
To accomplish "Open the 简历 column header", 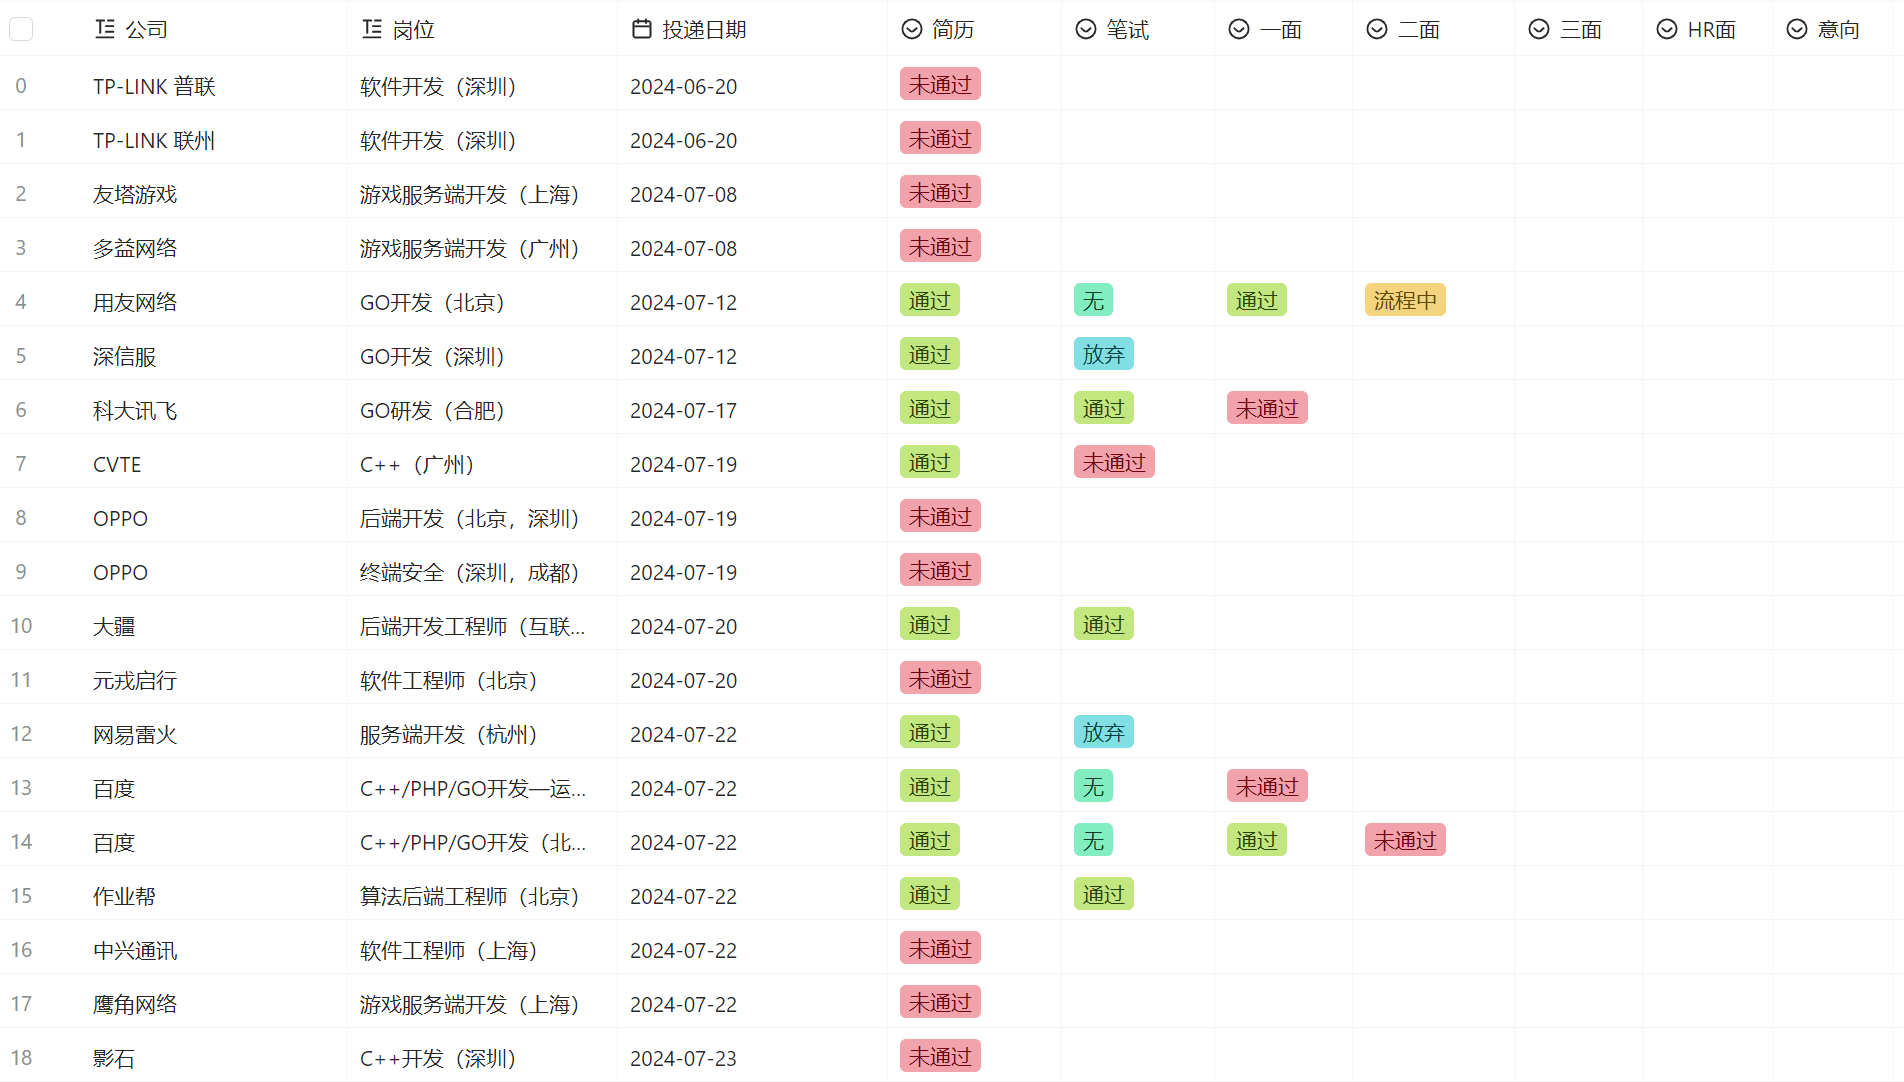I will coord(974,29).
